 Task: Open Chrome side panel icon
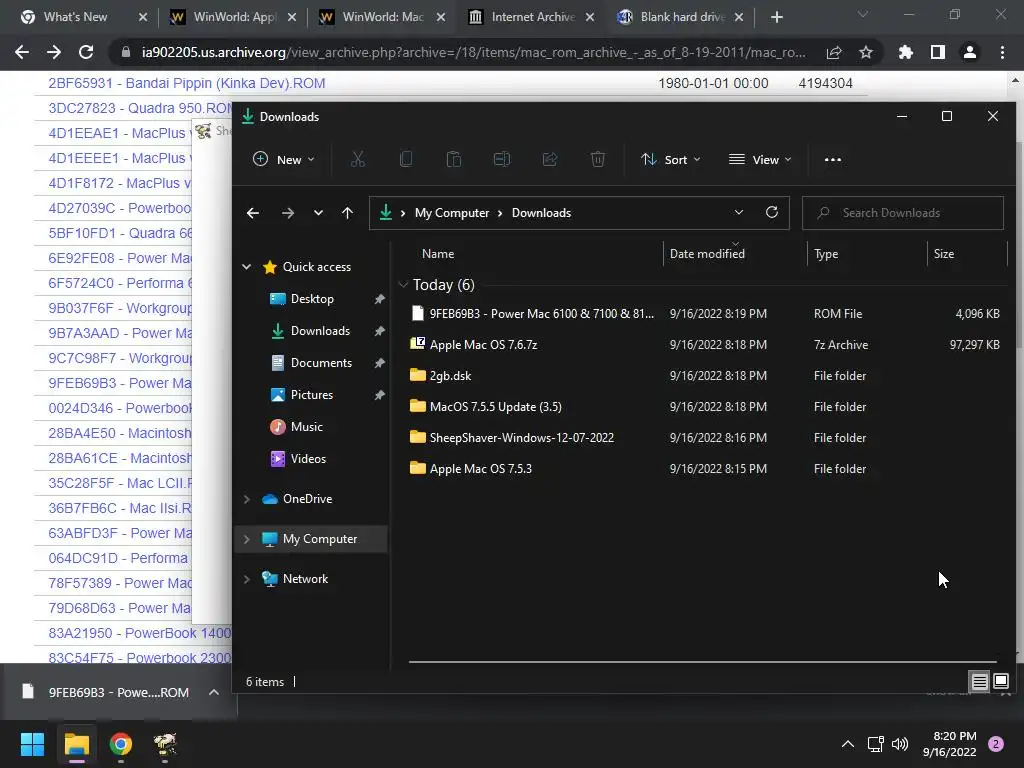[938, 52]
